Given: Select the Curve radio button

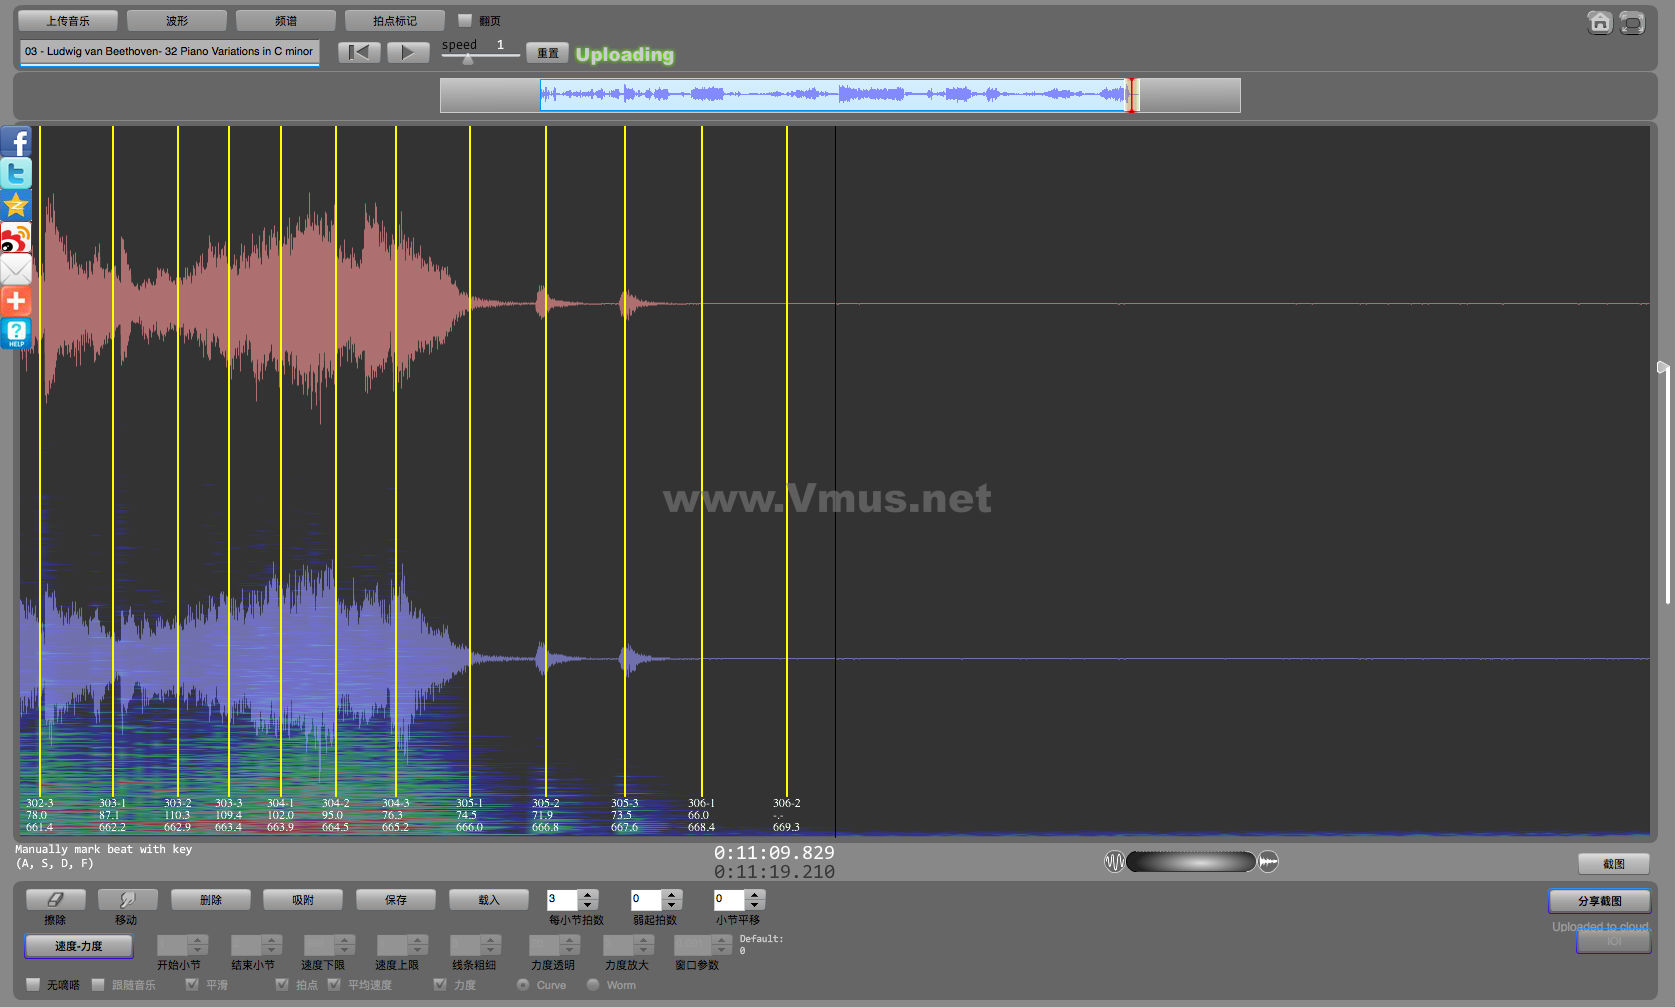Looking at the screenshot, I should click(523, 985).
